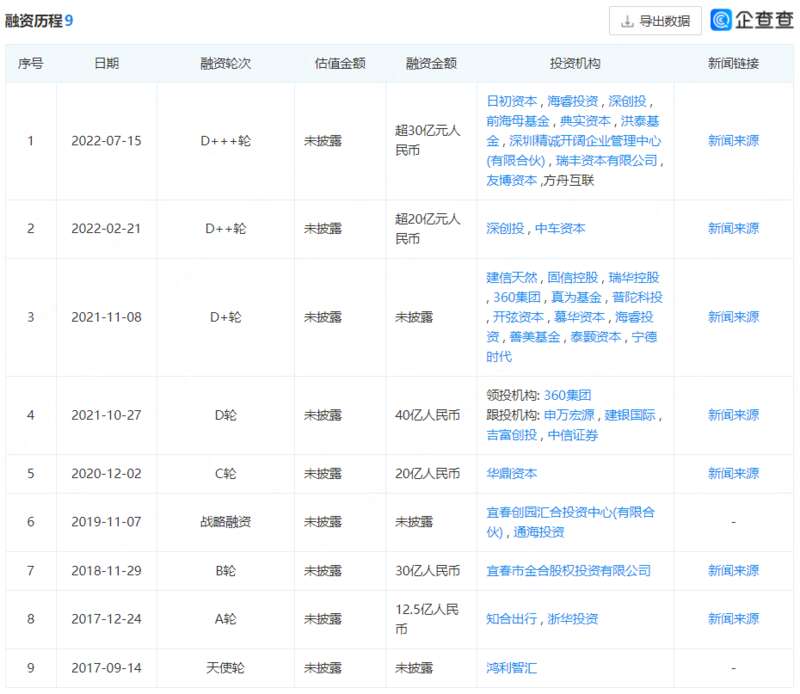
Task: Open the 通海投资 investor link
Action: pos(539,532)
